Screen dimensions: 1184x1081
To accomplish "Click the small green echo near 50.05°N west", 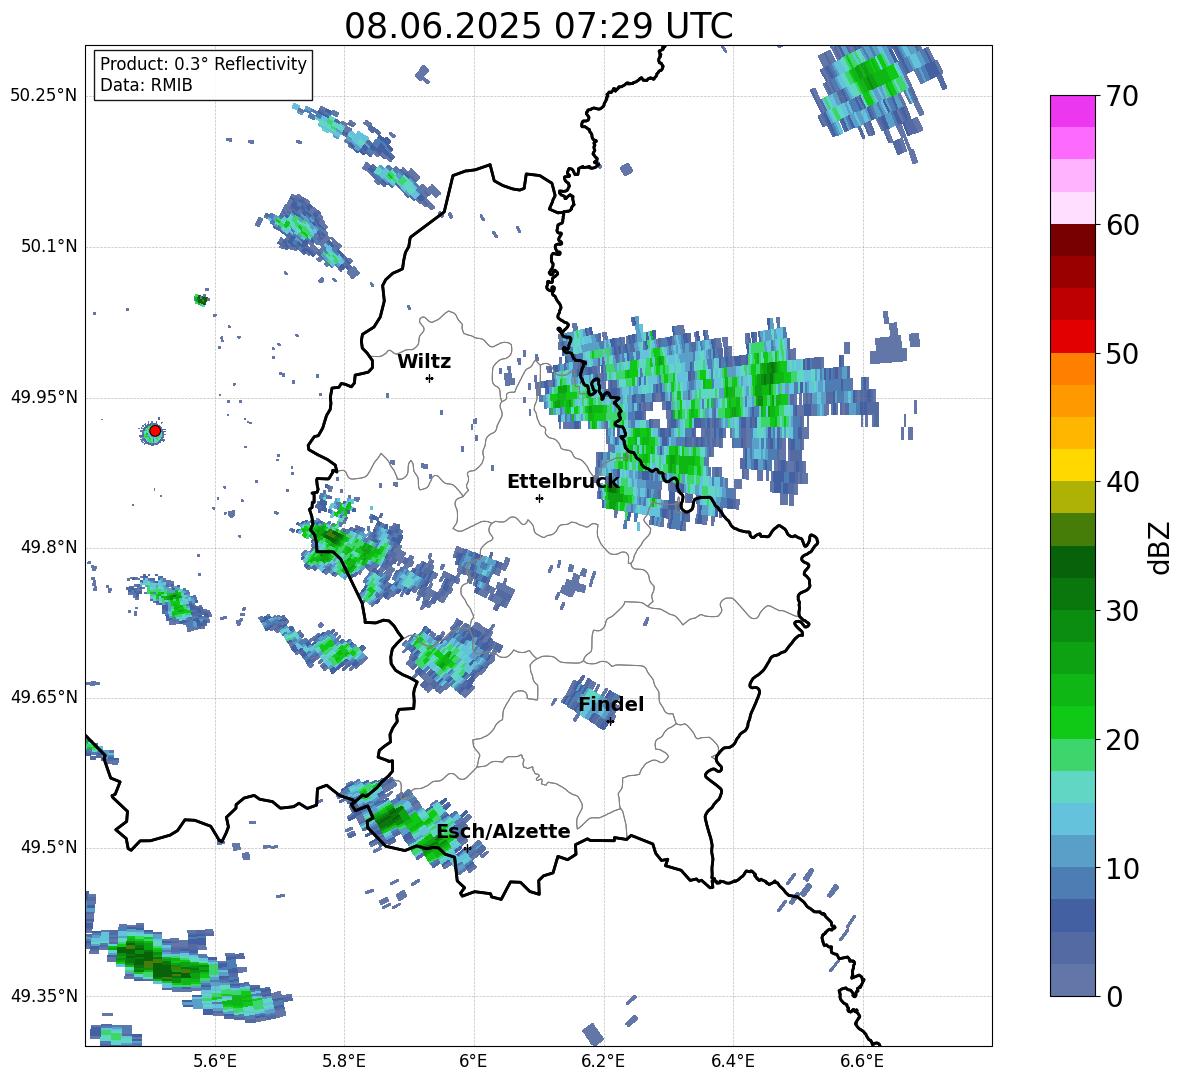I will point(201,300).
